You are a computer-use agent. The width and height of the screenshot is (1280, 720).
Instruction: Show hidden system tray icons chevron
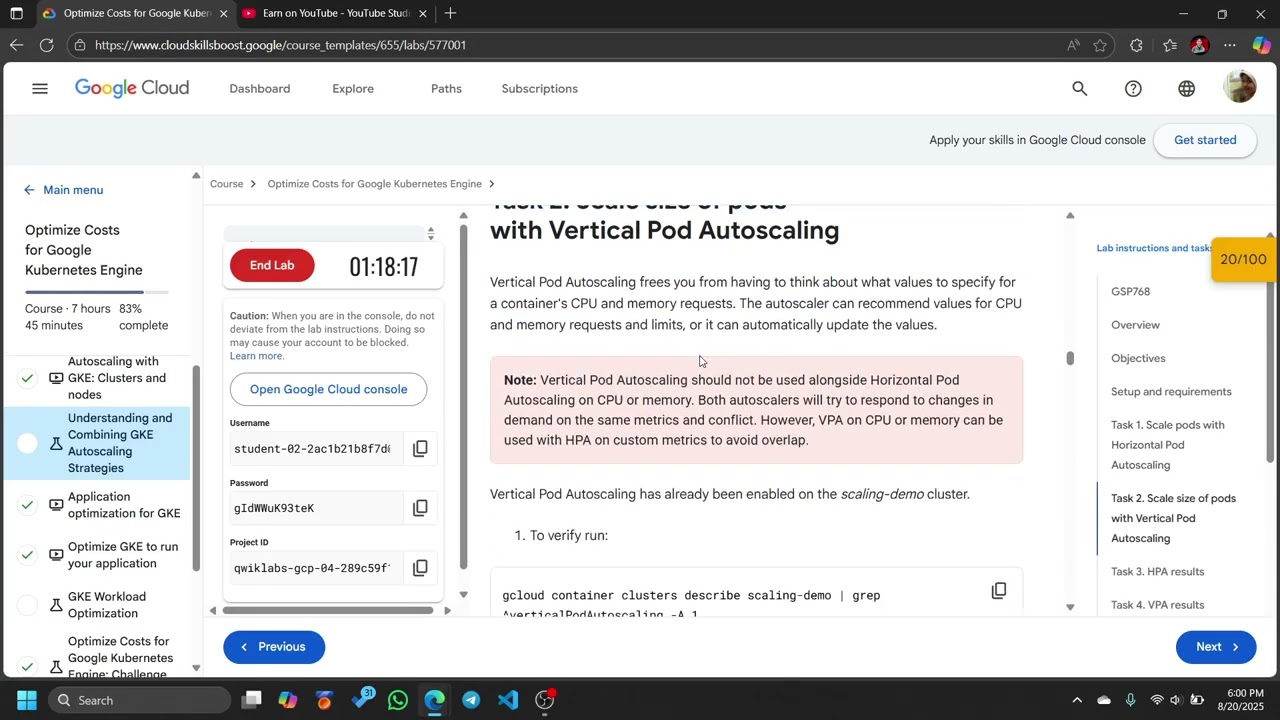coord(1077,700)
